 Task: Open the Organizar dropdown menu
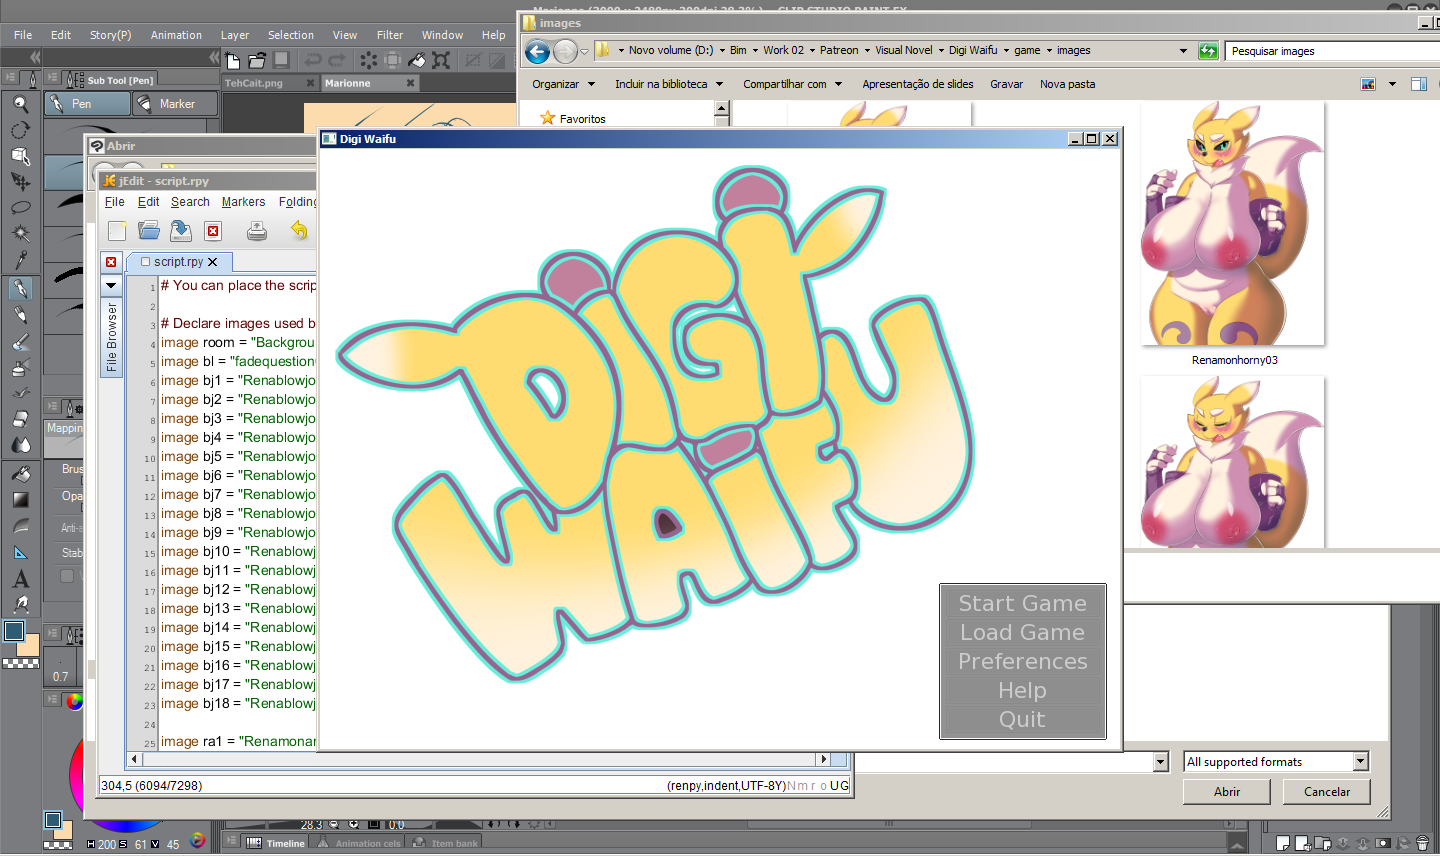tap(563, 84)
